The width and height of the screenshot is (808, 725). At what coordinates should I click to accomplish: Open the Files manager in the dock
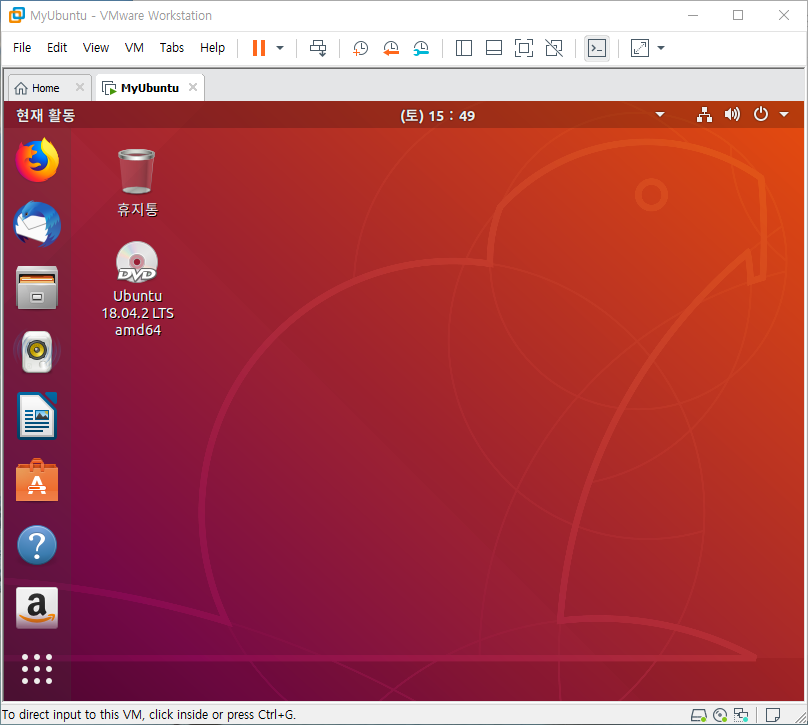[37, 288]
